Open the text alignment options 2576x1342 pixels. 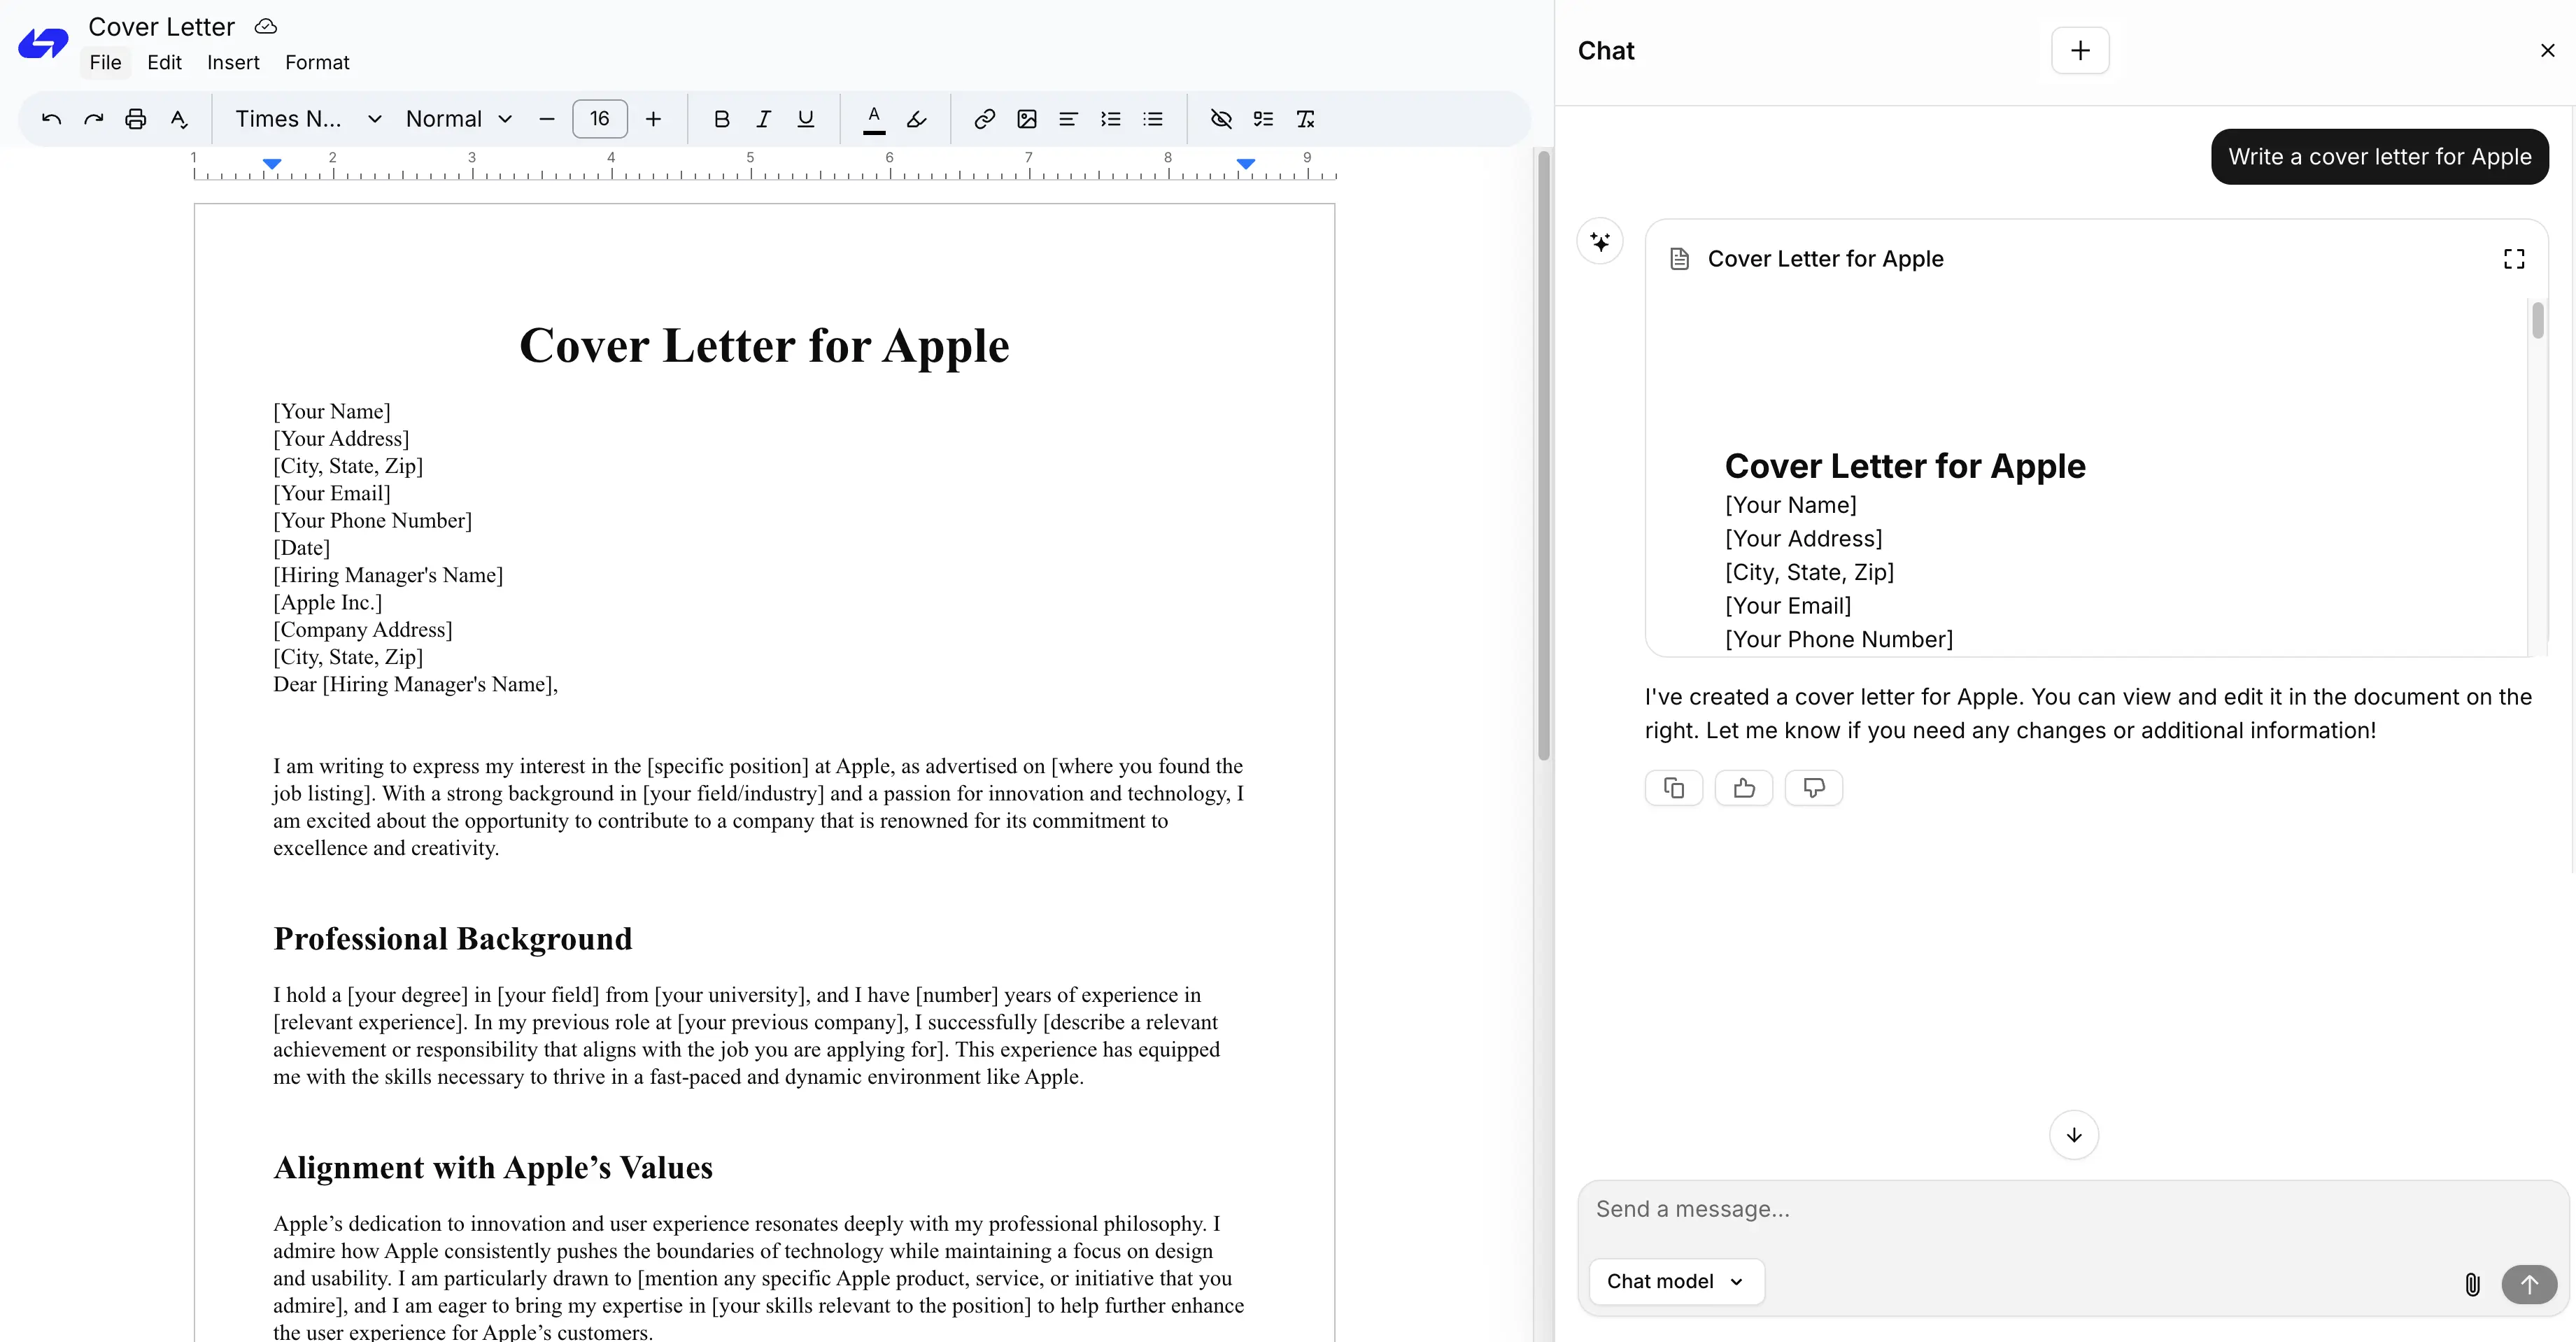[x=1068, y=119]
